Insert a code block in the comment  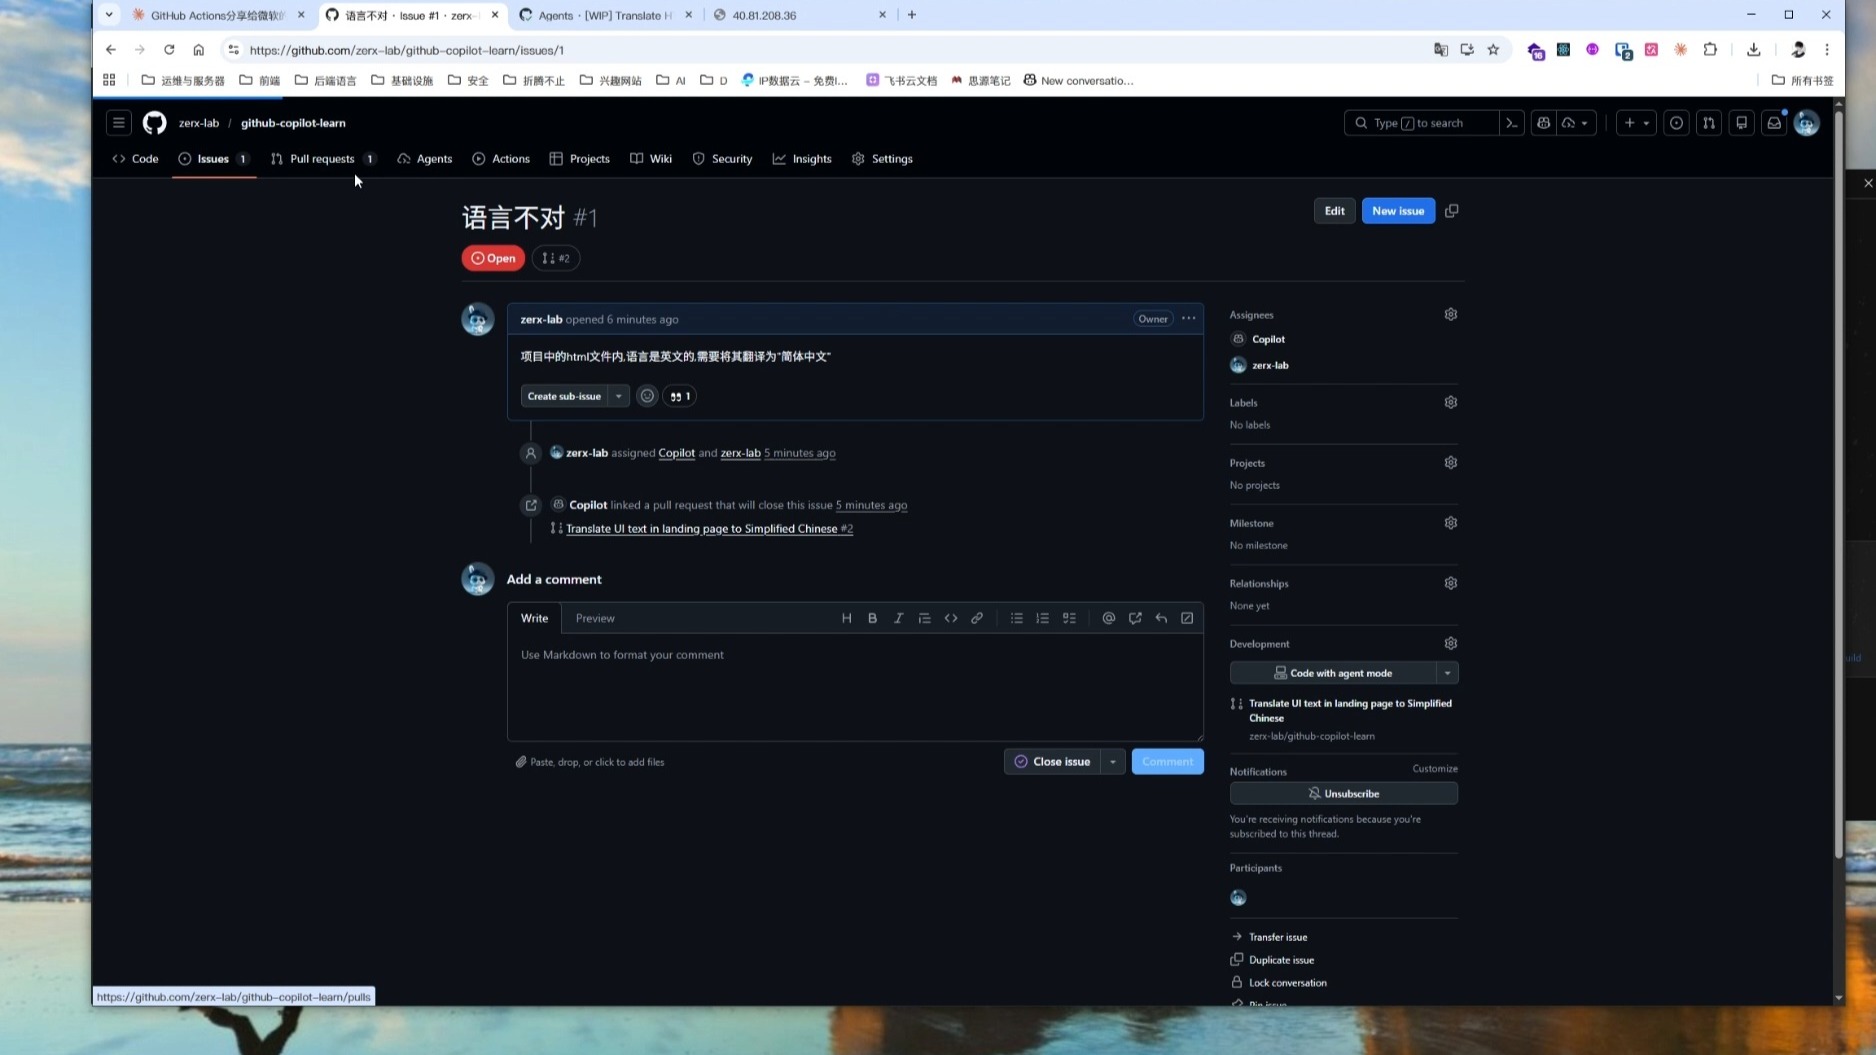tap(950, 618)
